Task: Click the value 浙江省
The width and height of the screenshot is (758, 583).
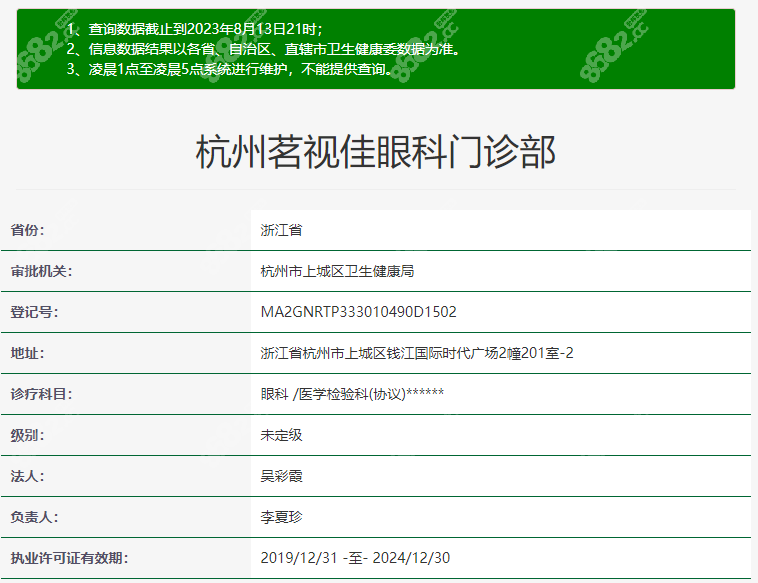Action: point(281,230)
